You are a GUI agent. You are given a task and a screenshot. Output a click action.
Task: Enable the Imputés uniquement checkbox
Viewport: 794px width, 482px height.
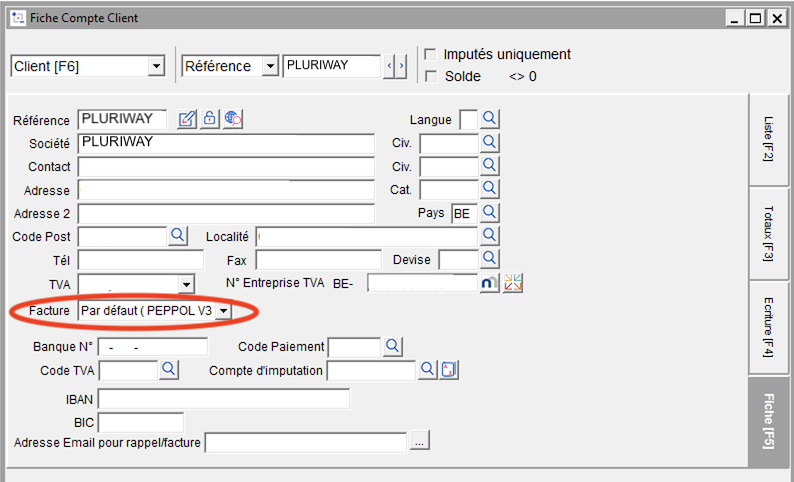pos(431,55)
